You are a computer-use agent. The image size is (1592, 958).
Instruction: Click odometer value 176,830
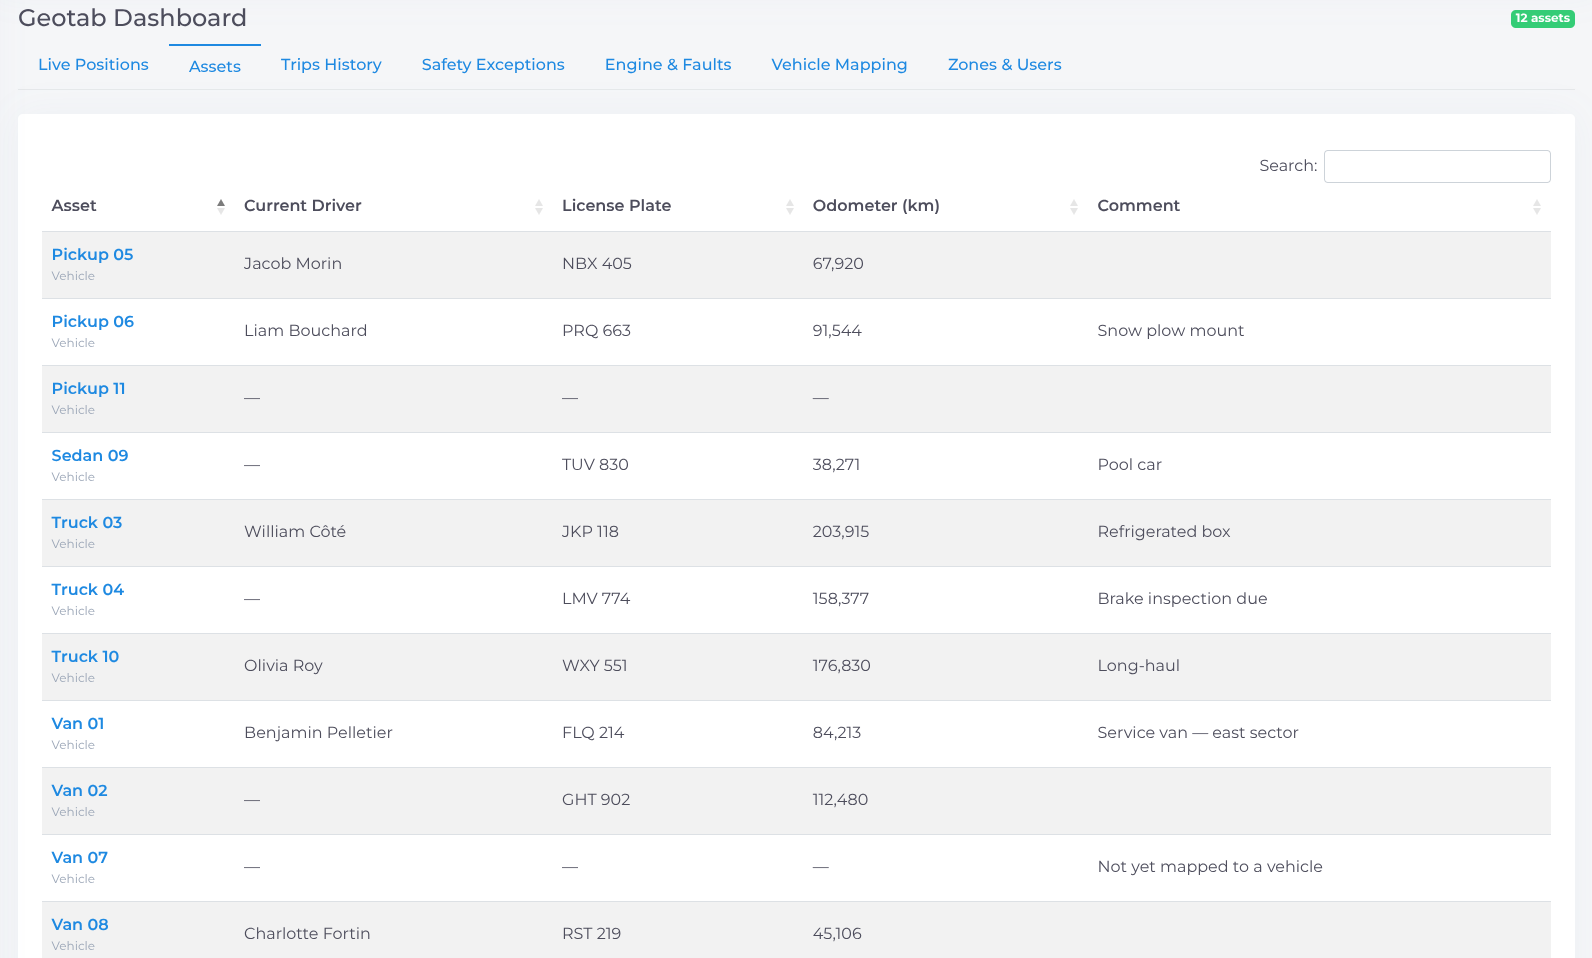[x=842, y=665]
